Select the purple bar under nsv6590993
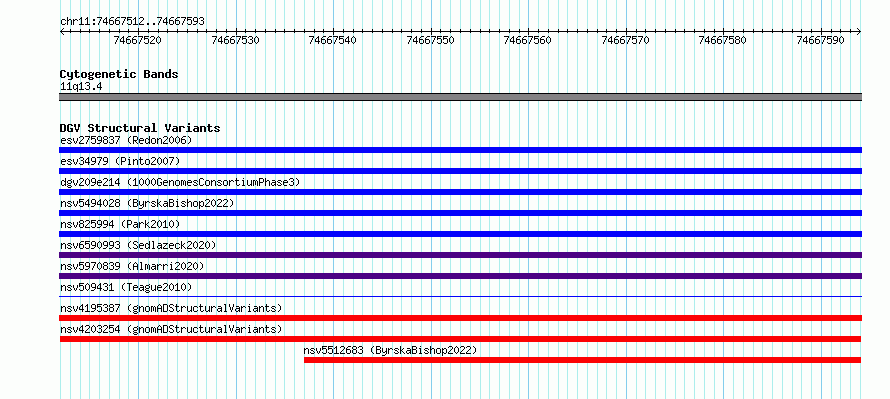 (x=460, y=255)
